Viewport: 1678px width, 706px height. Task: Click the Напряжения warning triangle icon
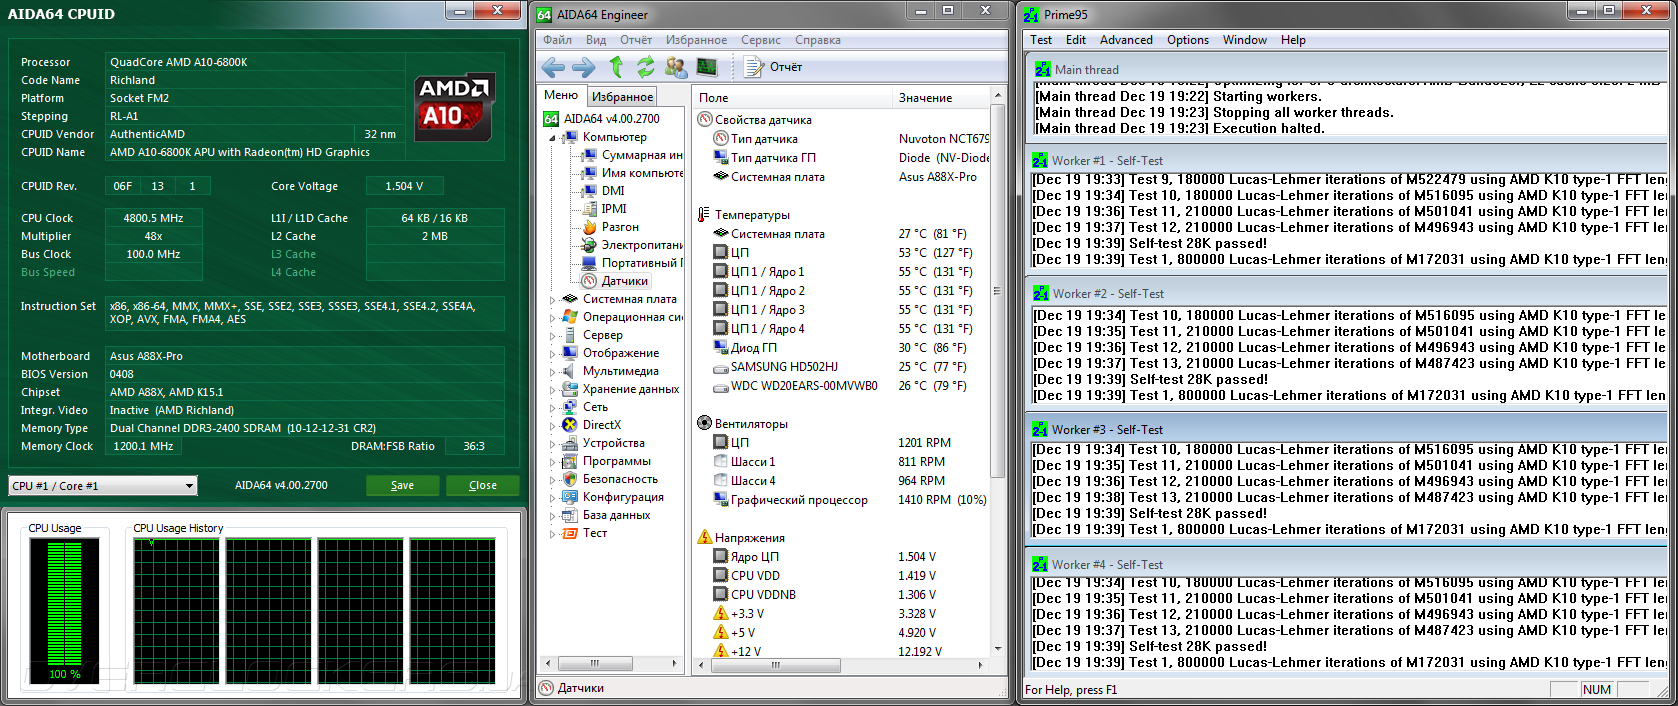point(704,538)
